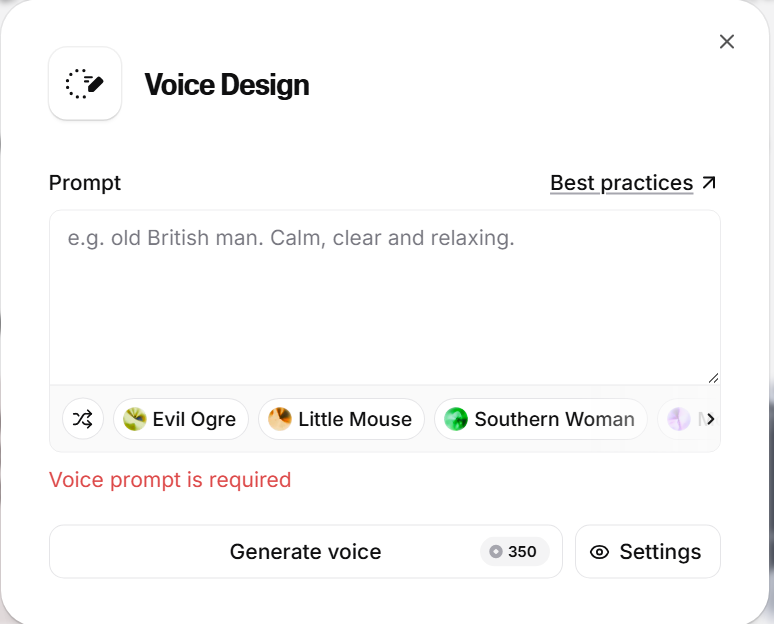Choose the Evil Ogre preset label

[x=194, y=419]
